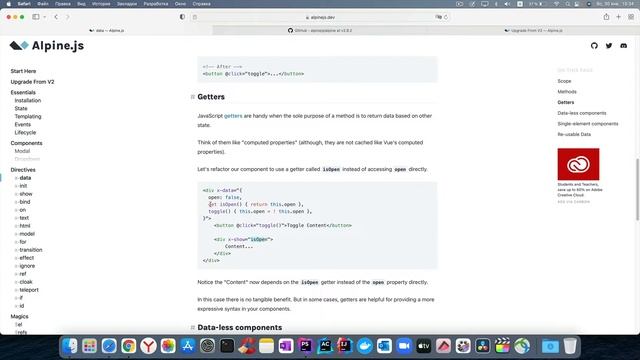The height and width of the screenshot is (360, 640).
Task: Click the anchor icon beside Getters heading
Action: point(192,97)
